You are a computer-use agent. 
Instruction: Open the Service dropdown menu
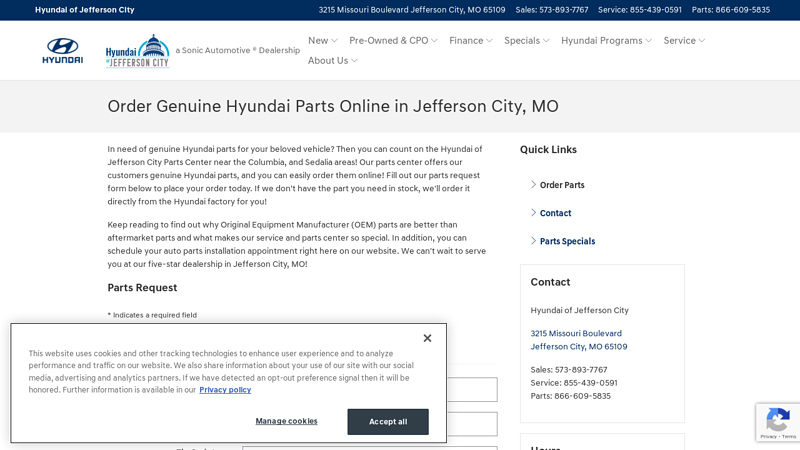pyautogui.click(x=684, y=40)
